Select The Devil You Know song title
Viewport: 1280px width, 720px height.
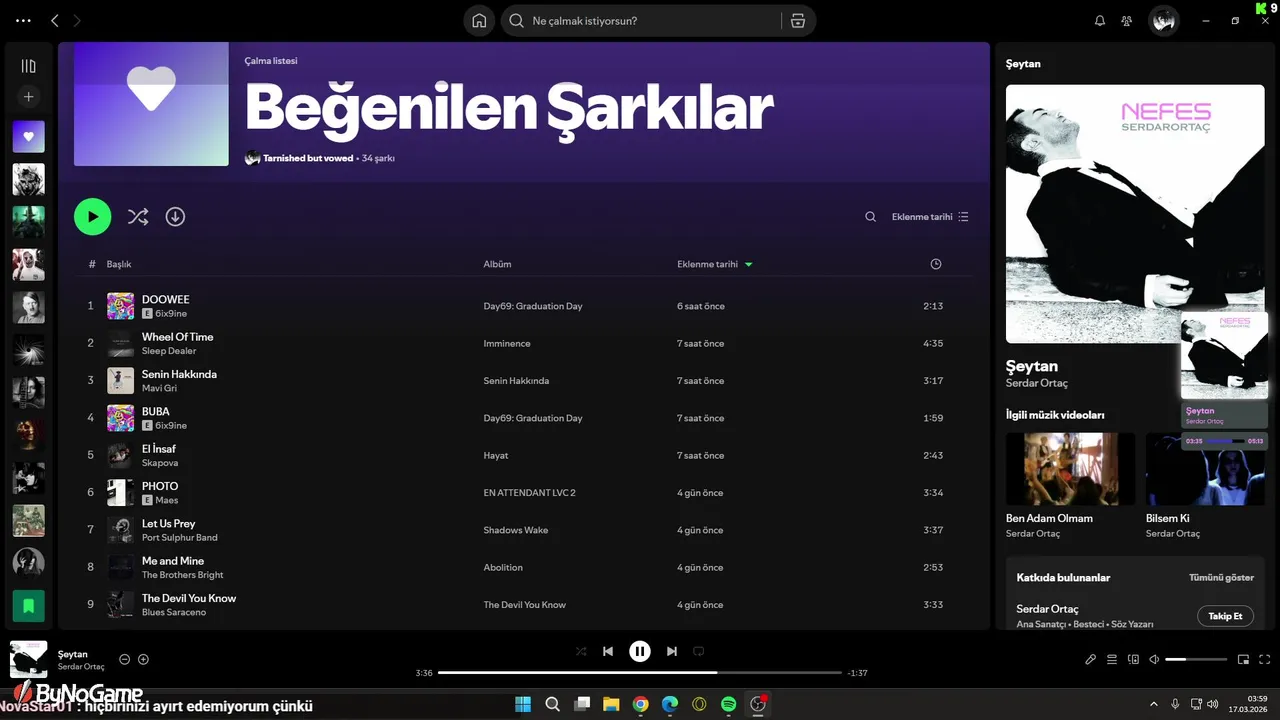189,598
